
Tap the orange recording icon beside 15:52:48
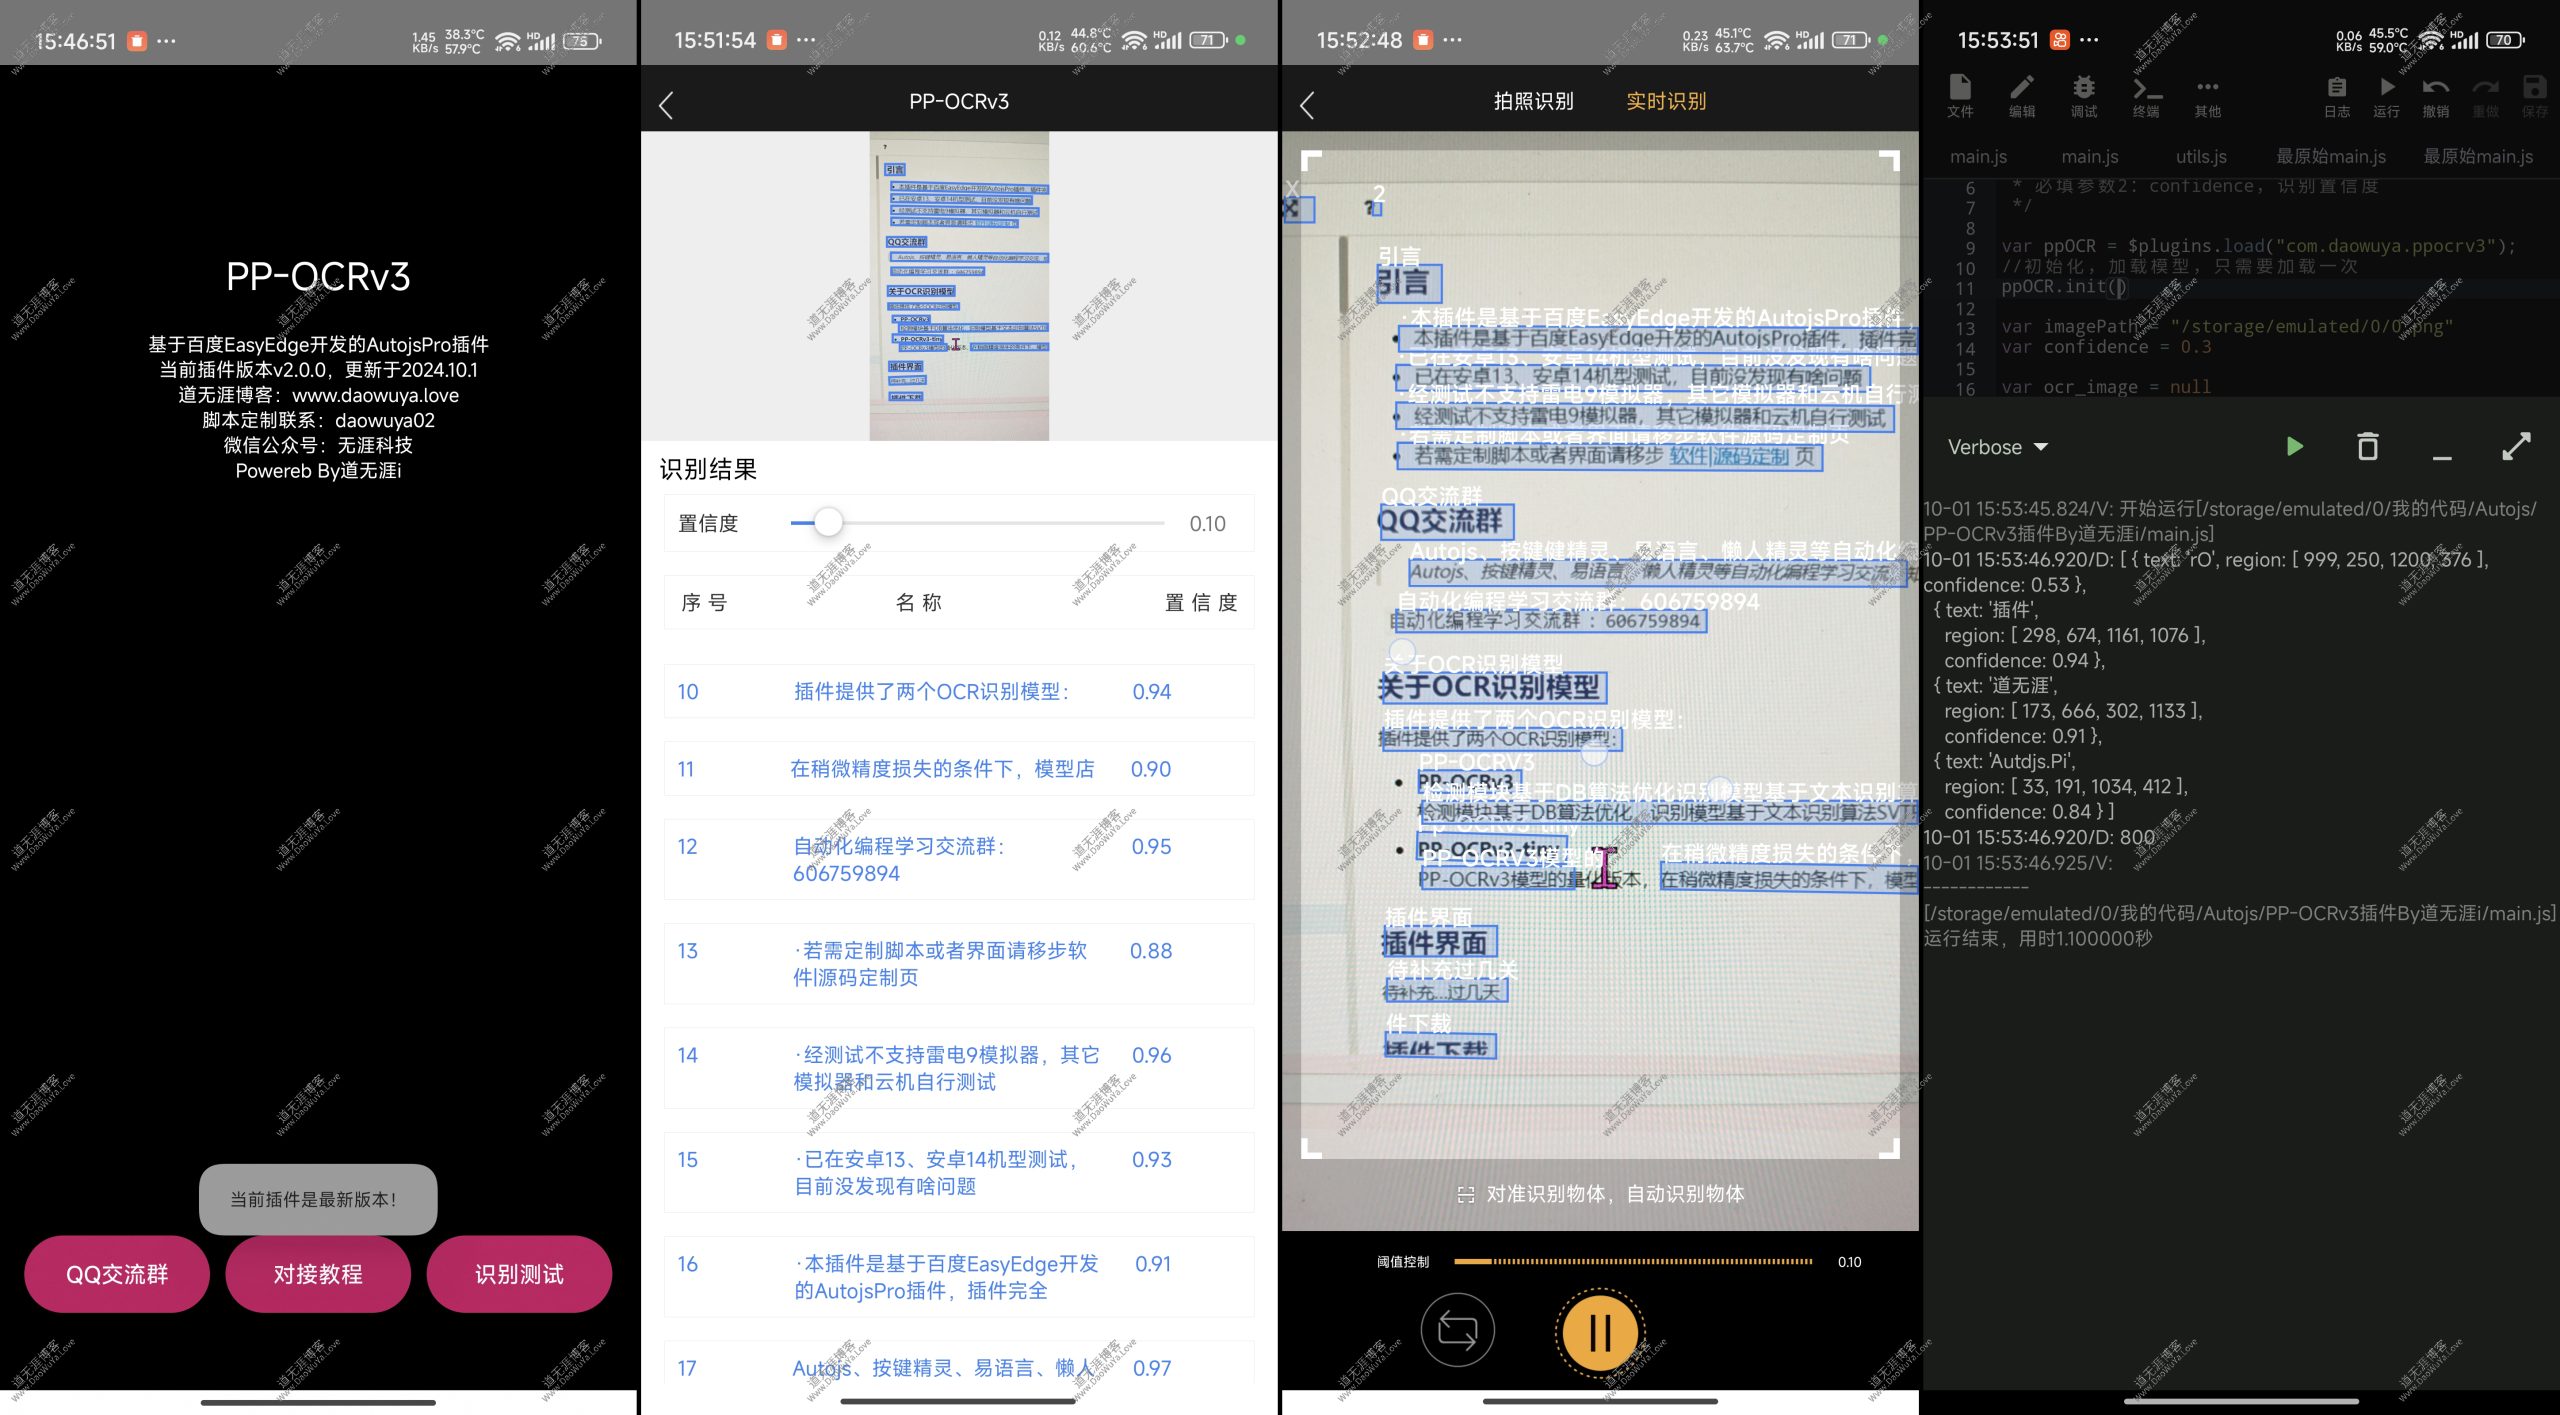(1422, 40)
